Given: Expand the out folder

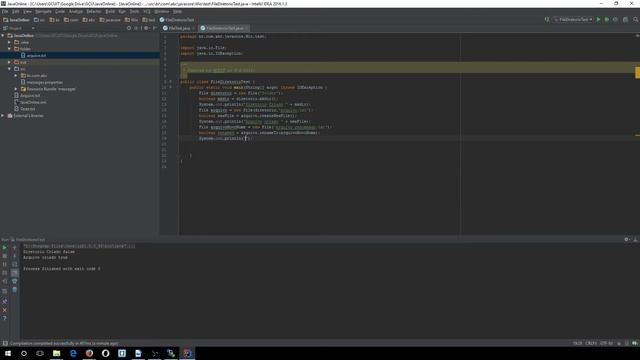Looking at the screenshot, I should point(9,62).
